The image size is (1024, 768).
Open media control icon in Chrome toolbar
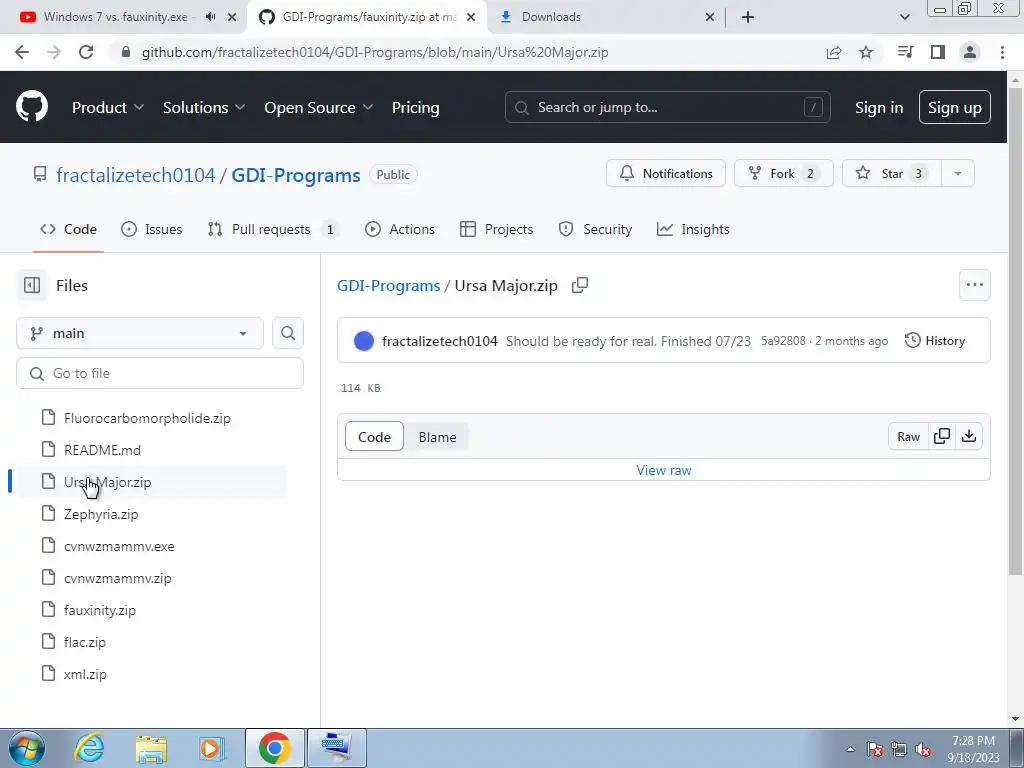click(x=906, y=52)
